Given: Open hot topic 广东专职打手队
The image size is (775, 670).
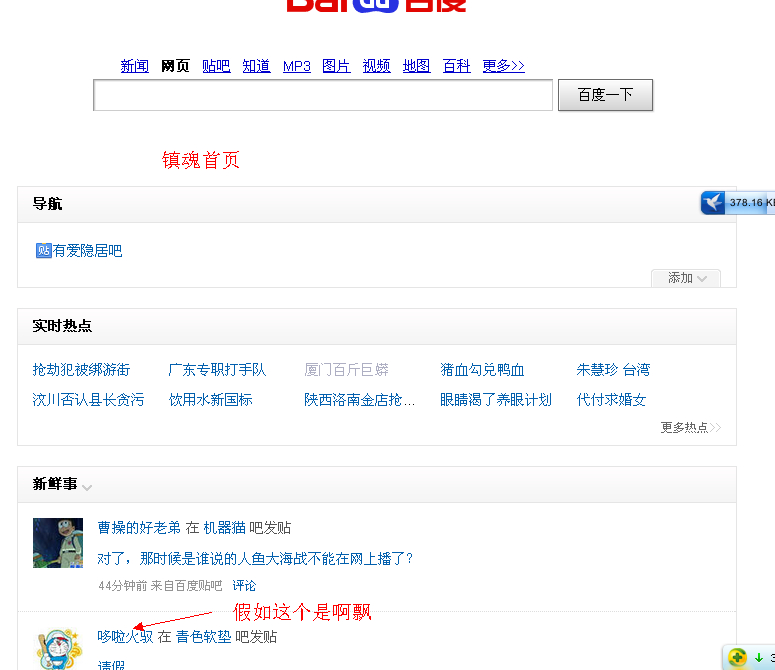Looking at the screenshot, I should (217, 370).
